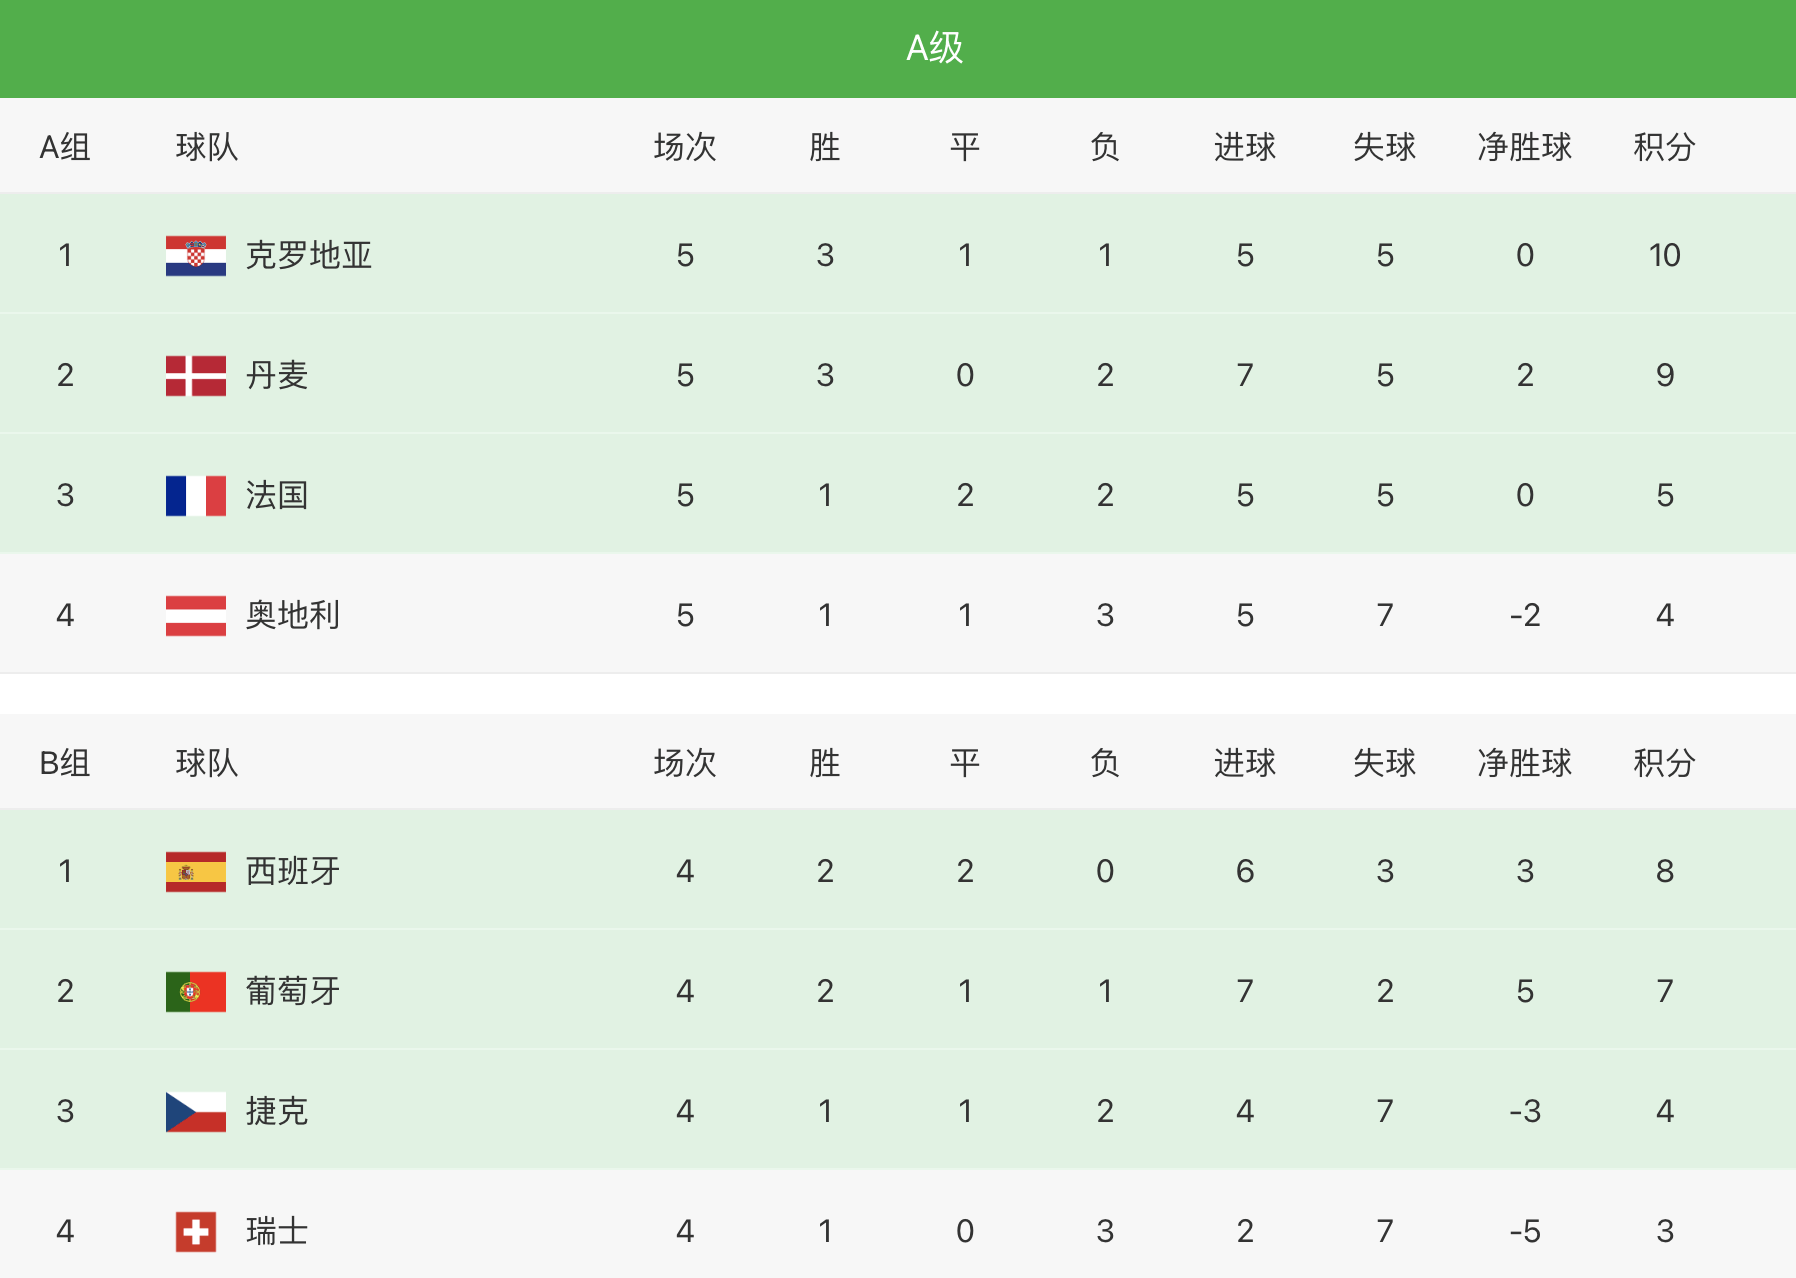Open team name 丹麦

[276, 376]
